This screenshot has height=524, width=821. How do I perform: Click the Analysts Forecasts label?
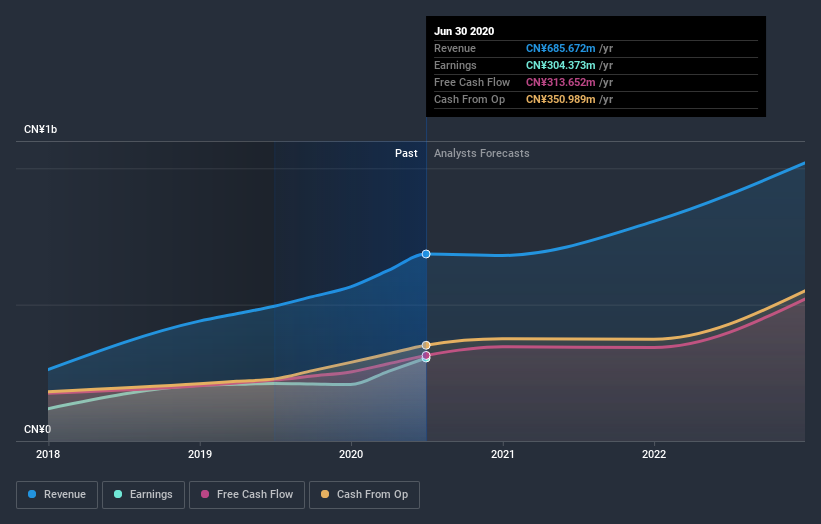point(482,153)
